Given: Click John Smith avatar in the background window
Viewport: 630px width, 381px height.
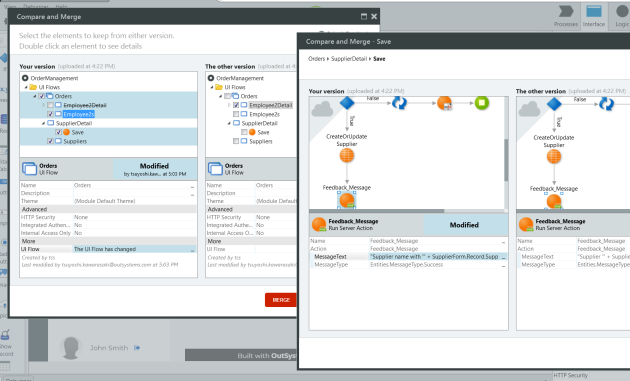Looking at the screenshot, I should (71, 347).
